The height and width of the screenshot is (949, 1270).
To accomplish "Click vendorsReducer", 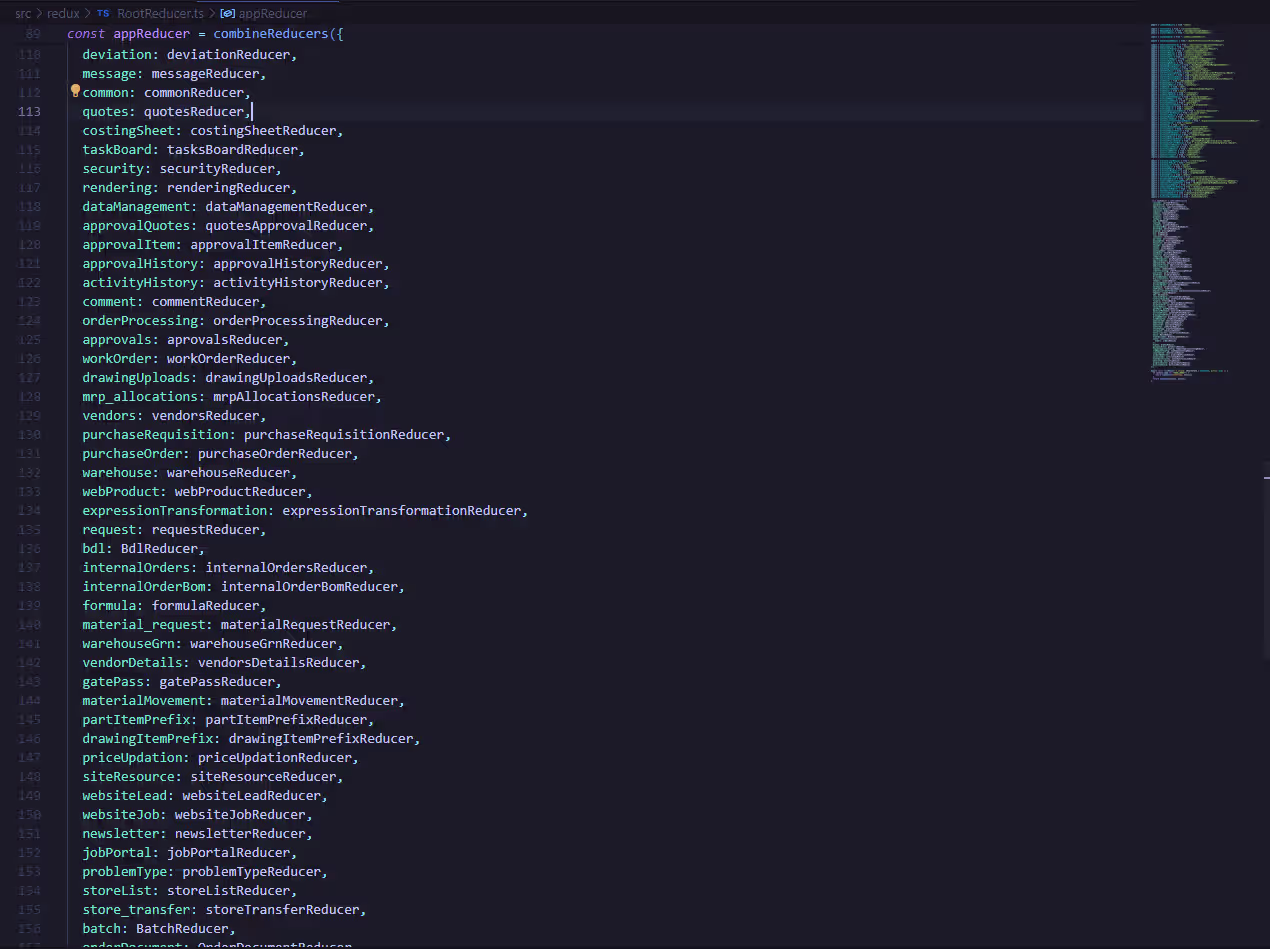I will pyautogui.click(x=205, y=415).
